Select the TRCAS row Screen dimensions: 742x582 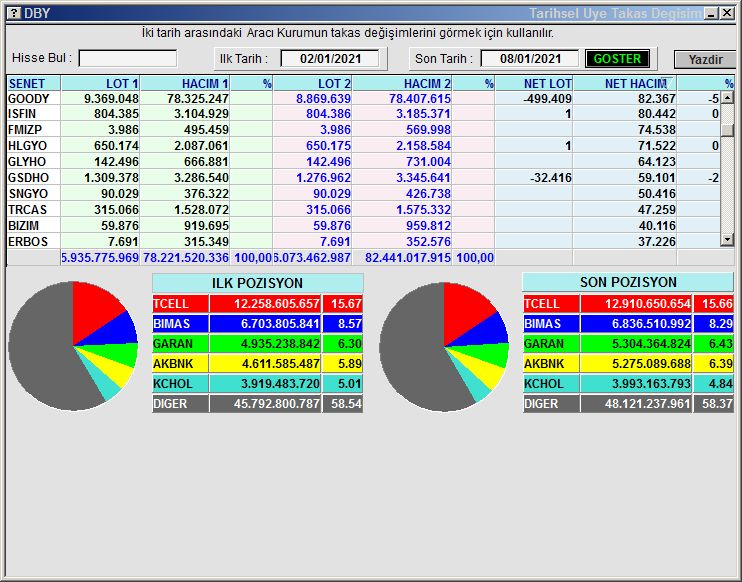pyautogui.click(x=363, y=210)
